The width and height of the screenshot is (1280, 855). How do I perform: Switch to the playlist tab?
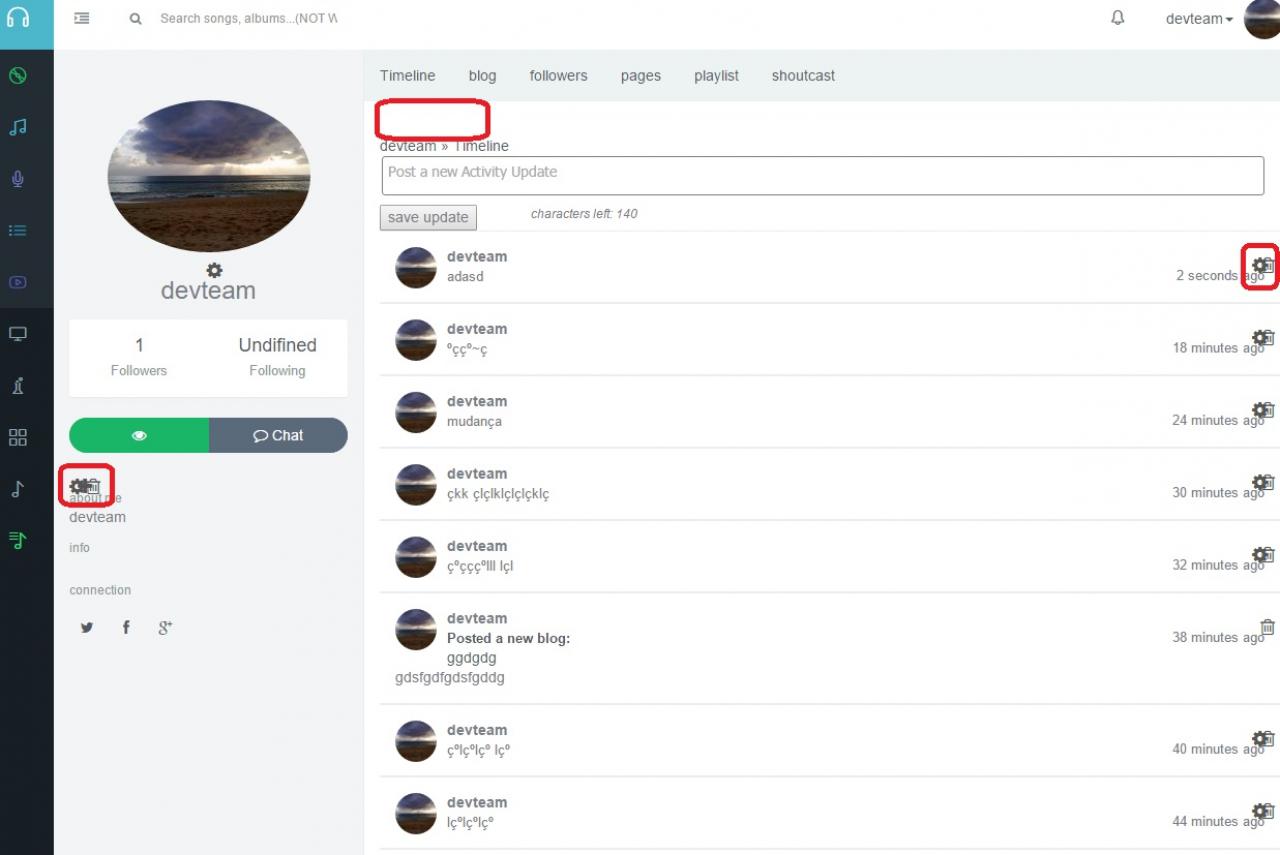tap(717, 76)
